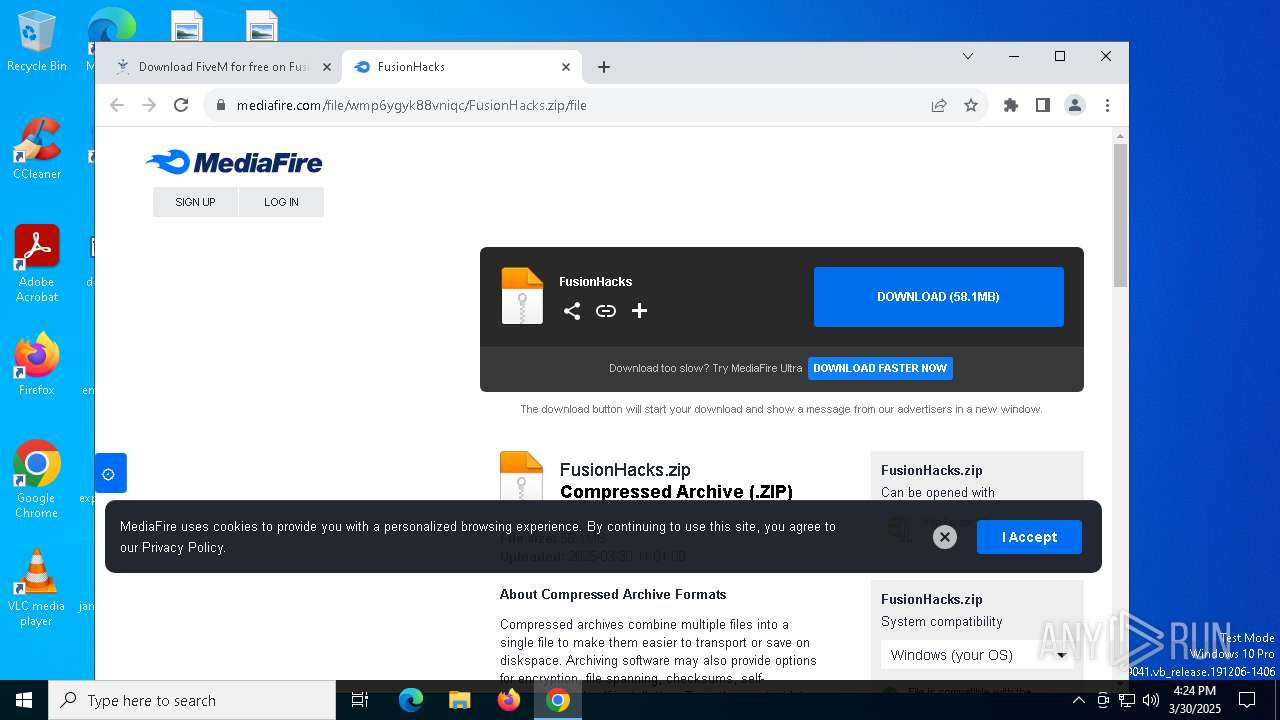This screenshot has height=720, width=1280.
Task: Select the FusionHacks tab
Action: [462, 67]
